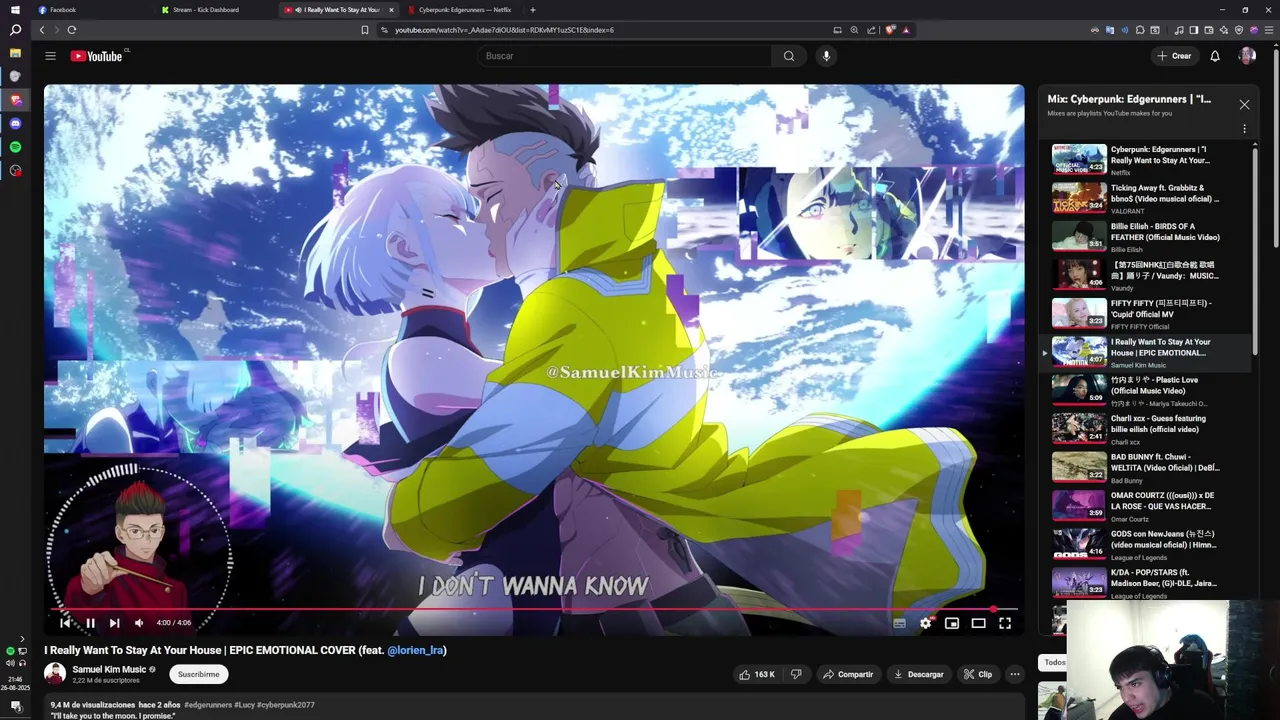The height and width of the screenshot is (720, 1280).
Task: Open the @lorien_lra mention link
Action: coord(415,650)
